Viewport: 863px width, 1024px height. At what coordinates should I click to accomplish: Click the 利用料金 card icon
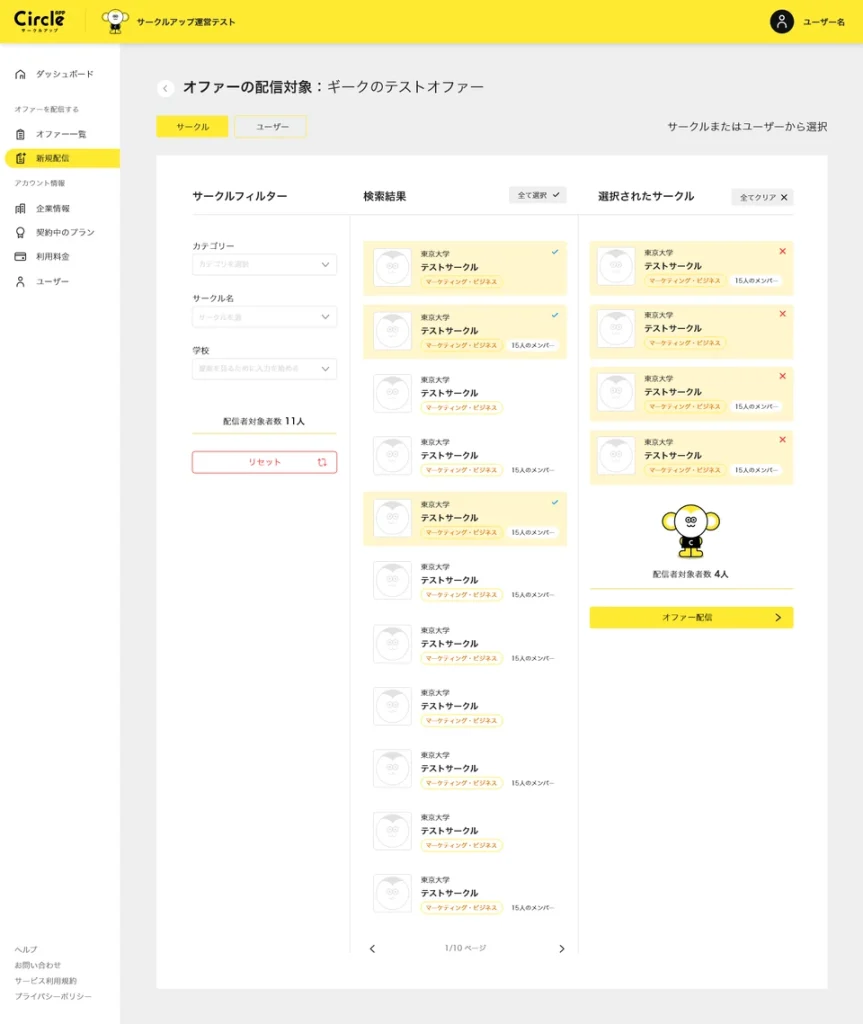[20, 257]
